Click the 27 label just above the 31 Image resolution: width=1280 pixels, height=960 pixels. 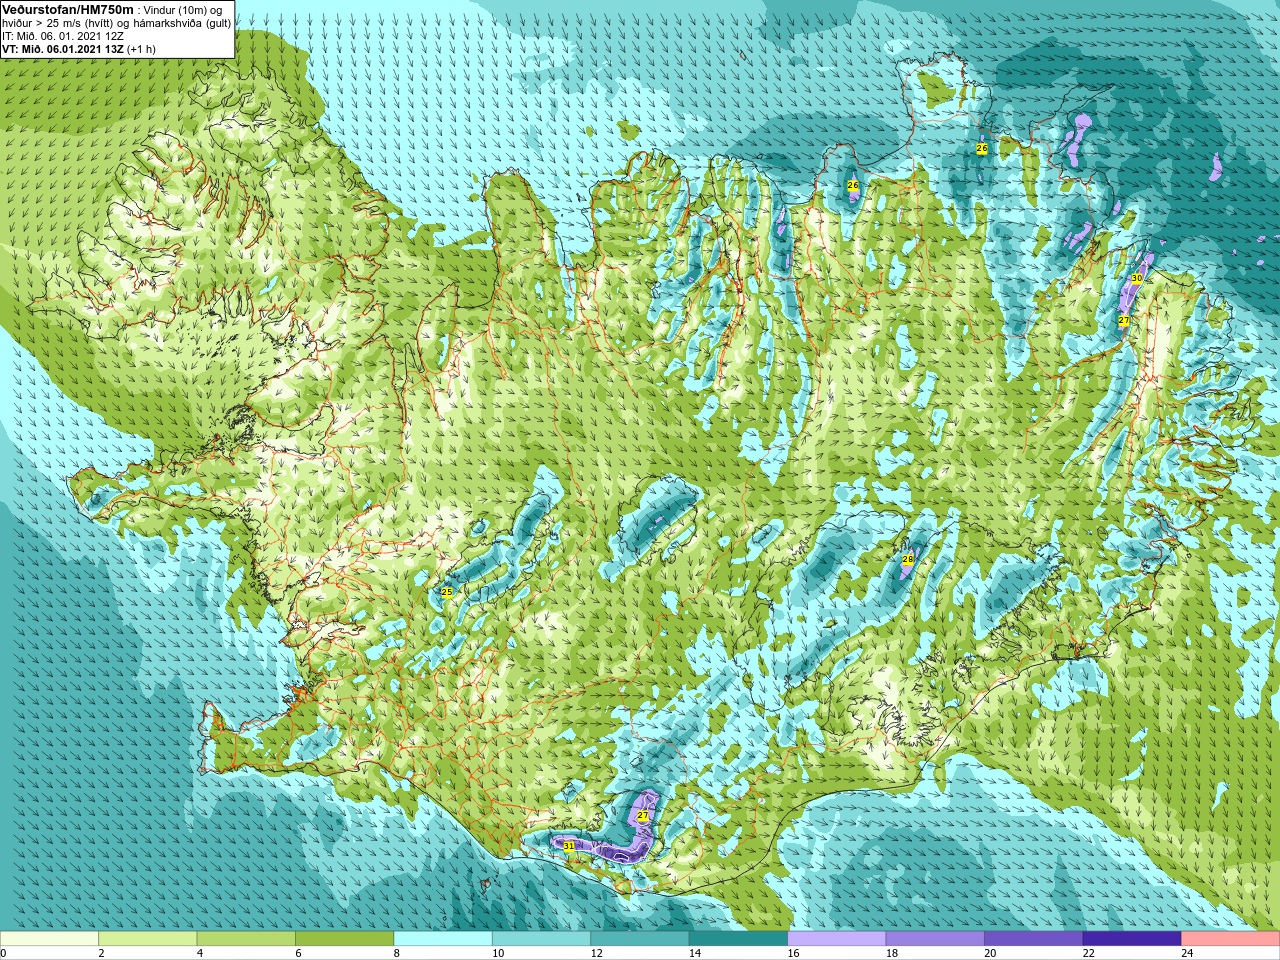tap(643, 816)
